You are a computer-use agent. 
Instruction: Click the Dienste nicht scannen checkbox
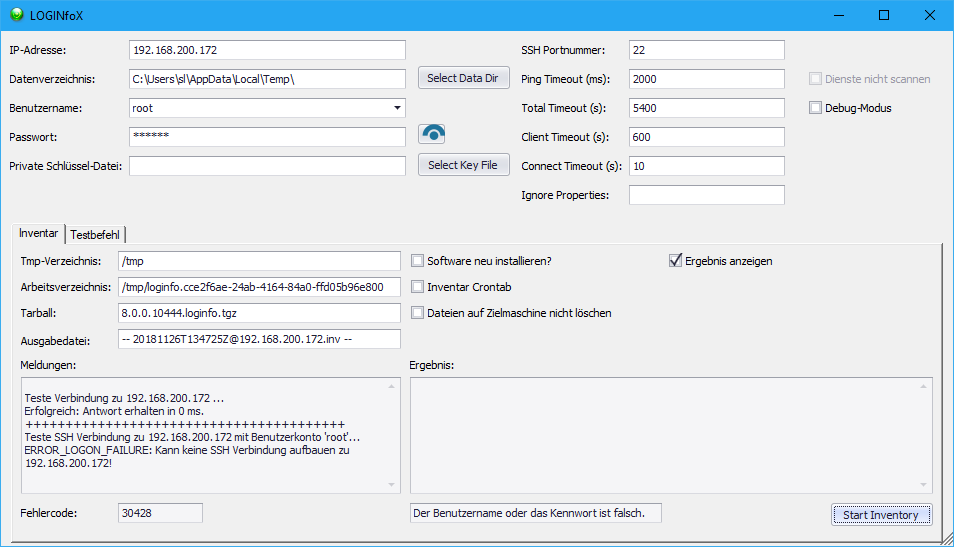(x=815, y=78)
